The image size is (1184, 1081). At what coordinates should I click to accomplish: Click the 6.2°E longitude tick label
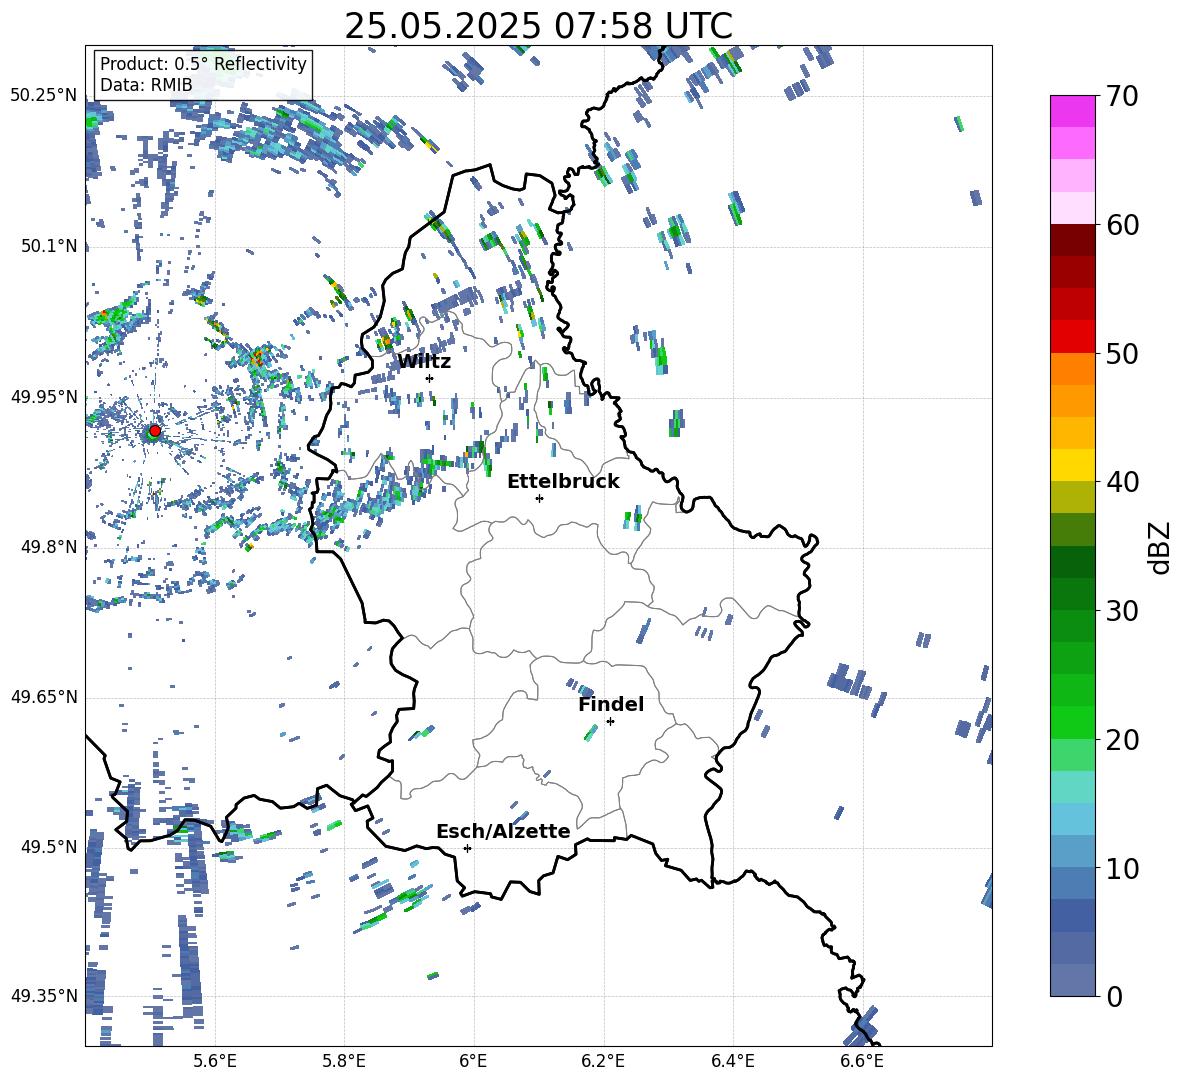[x=603, y=1061]
